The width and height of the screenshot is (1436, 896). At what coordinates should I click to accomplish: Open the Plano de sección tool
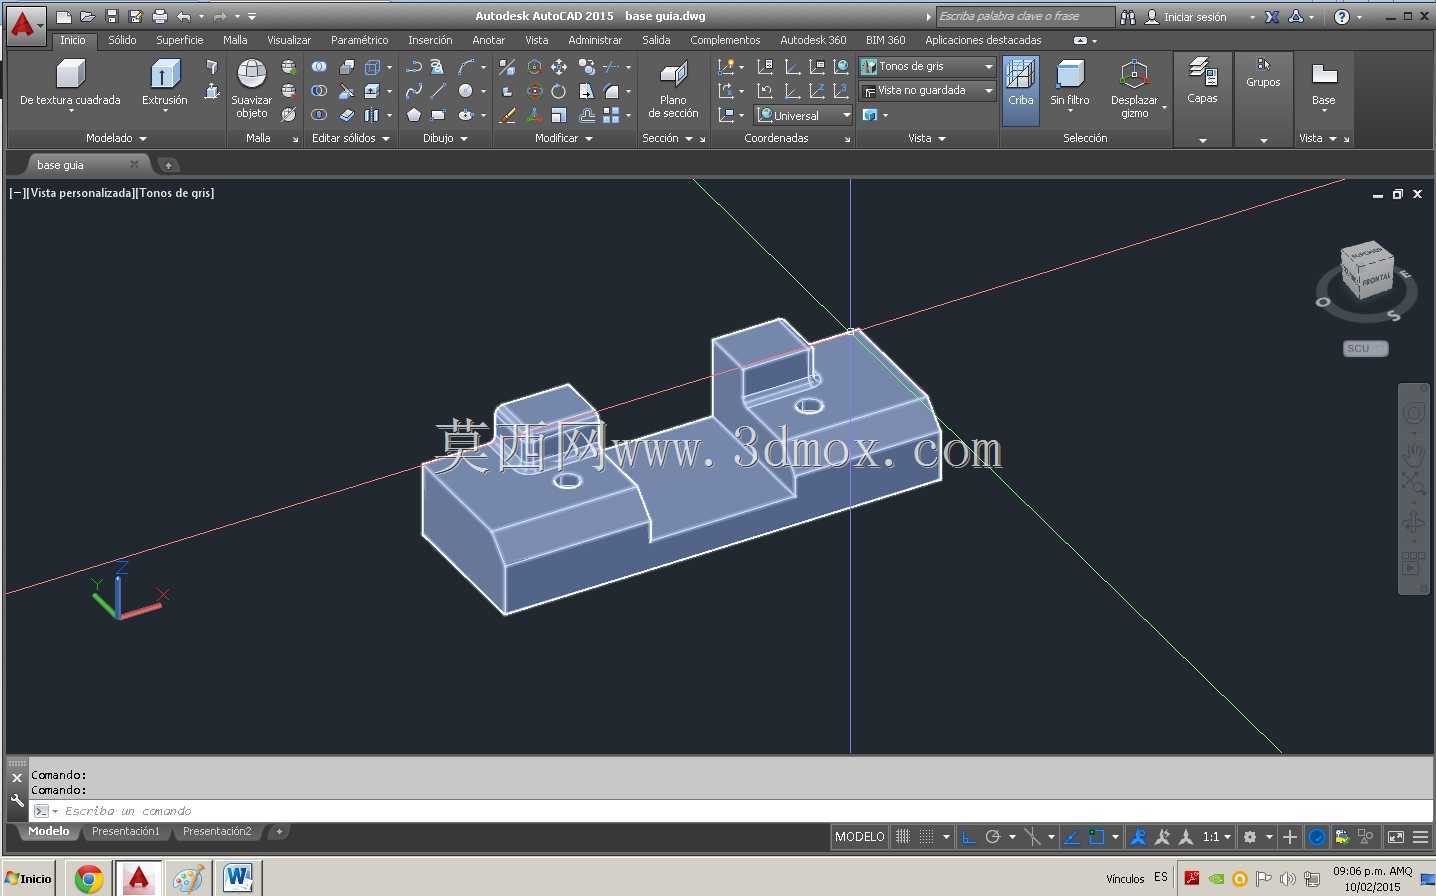pyautogui.click(x=673, y=88)
